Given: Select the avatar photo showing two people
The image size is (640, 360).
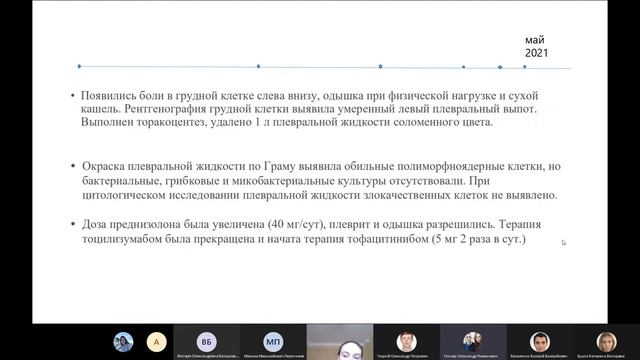Looking at the screenshot, I should [473, 342].
